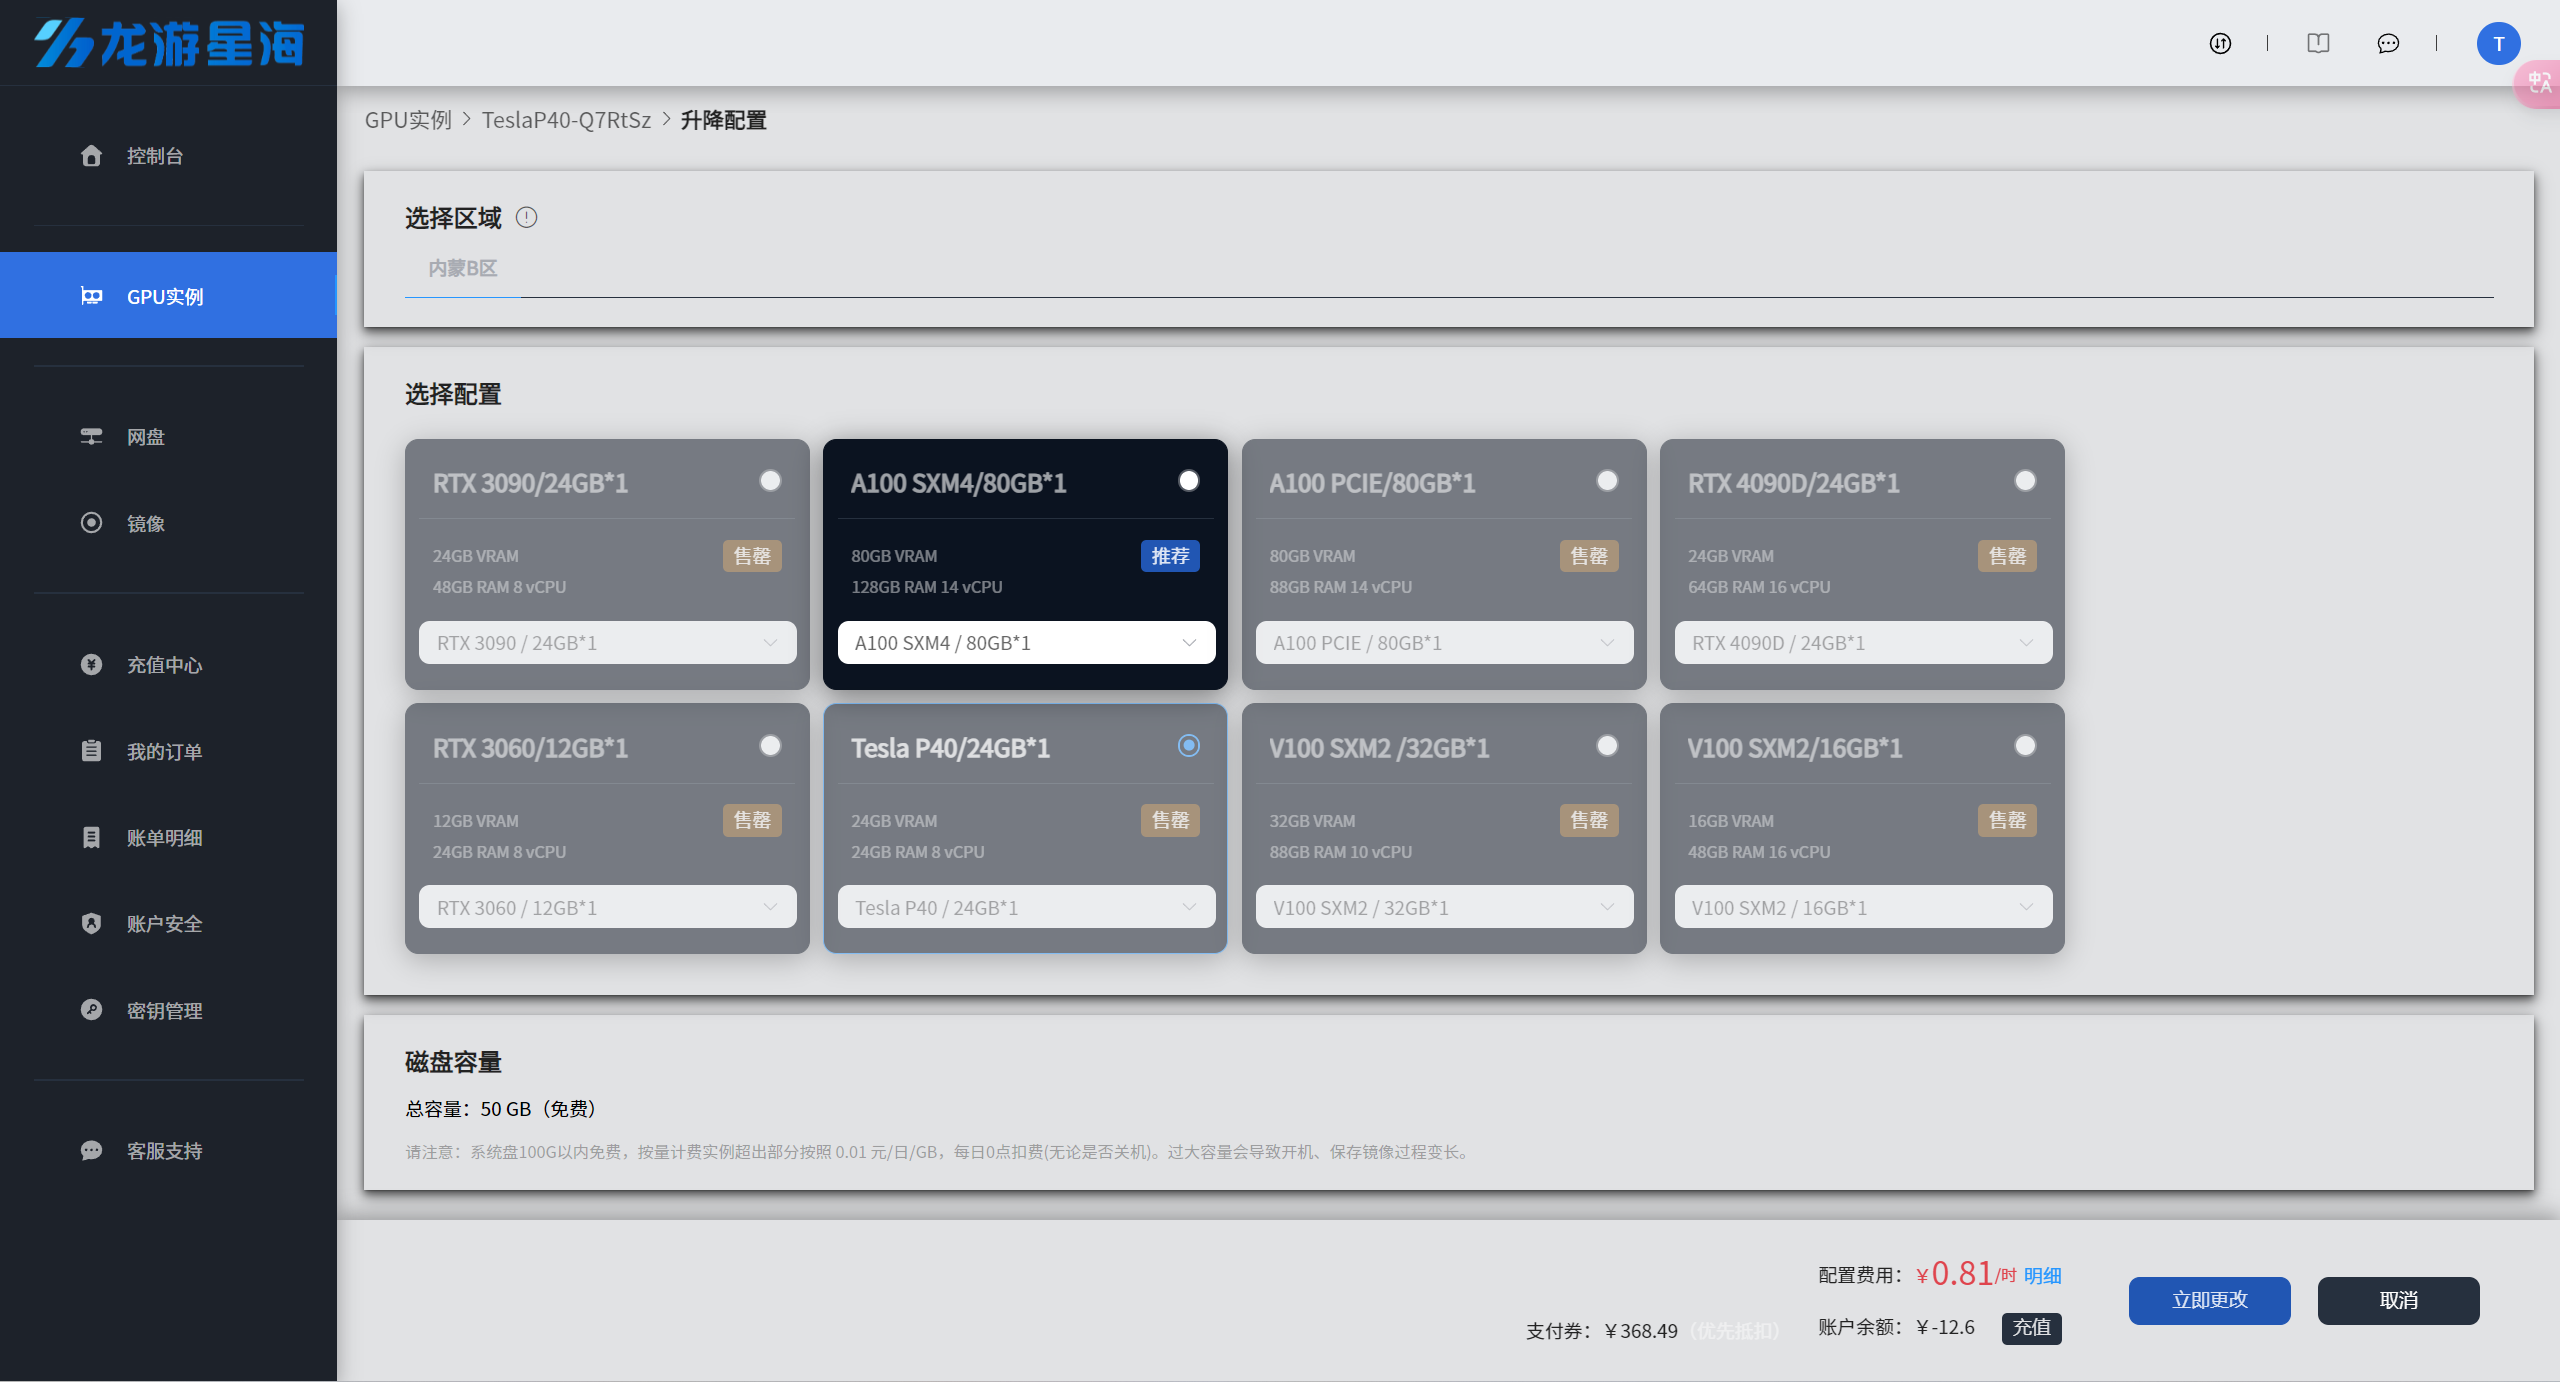Open the chat message icon in header

pos(2388,43)
